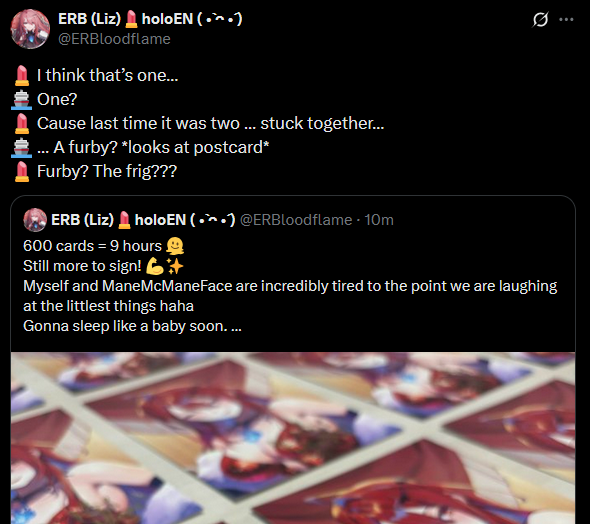The image size is (590, 524).
Task: Open the ERB (Liz) holoEN display name
Action: point(150,19)
